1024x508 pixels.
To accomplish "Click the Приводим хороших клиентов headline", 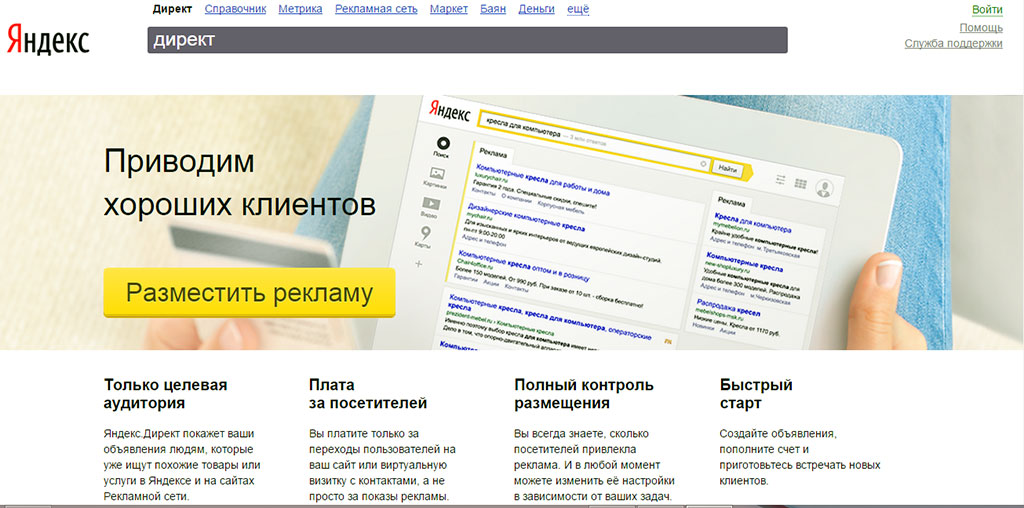I will click(x=240, y=183).
